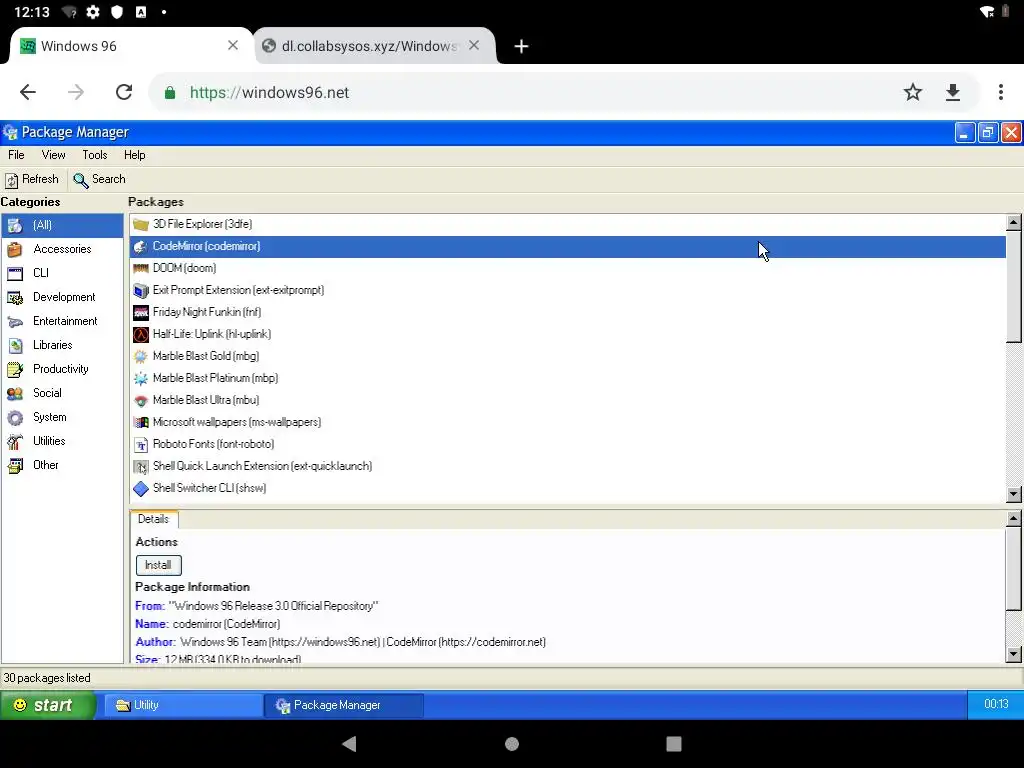Viewport: 1024px width, 768px height.
Task: Select Shell Quick Launch Extension package
Action: point(568,466)
